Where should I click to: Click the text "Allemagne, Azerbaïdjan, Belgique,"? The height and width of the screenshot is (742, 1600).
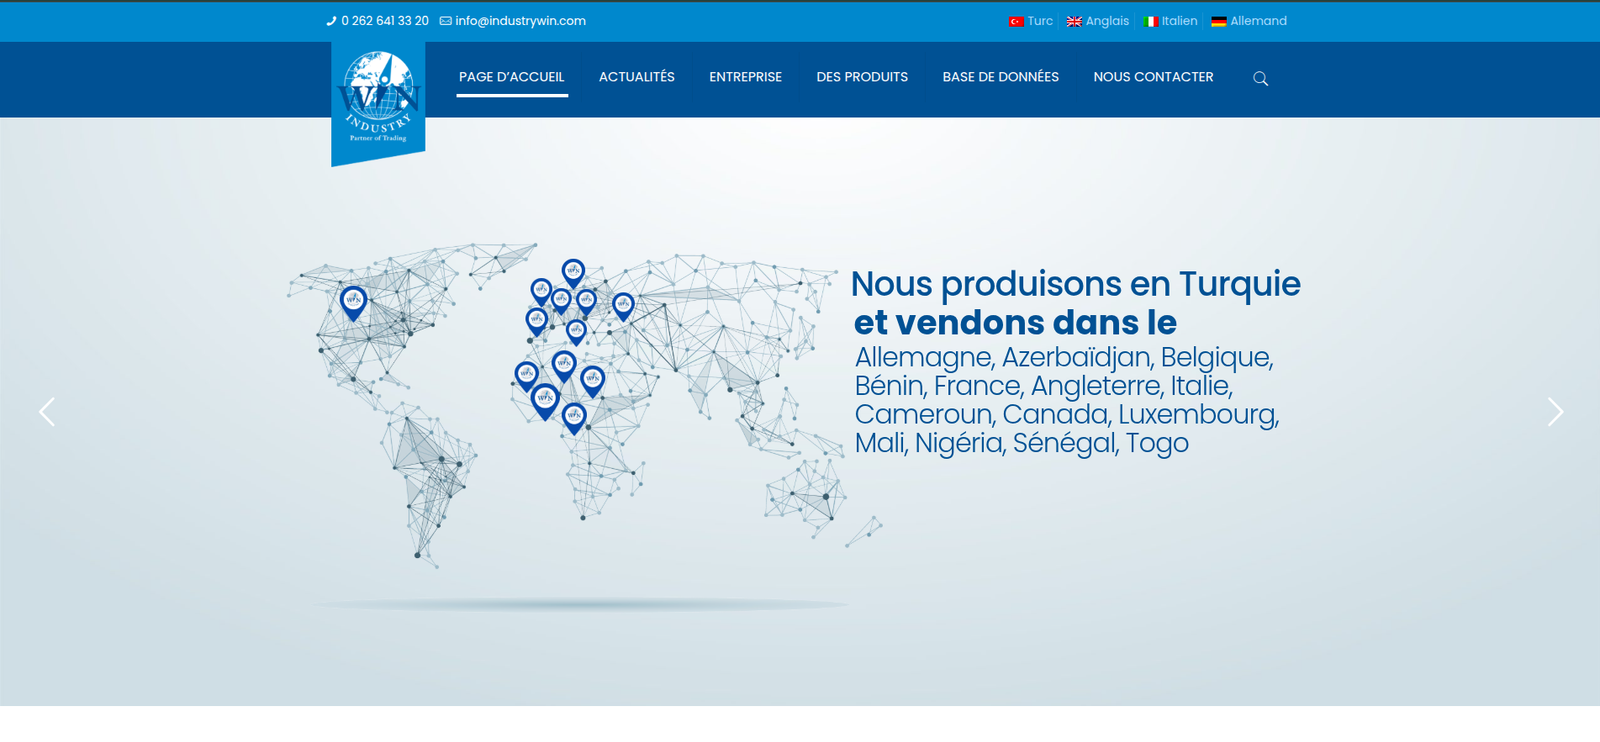click(1064, 357)
